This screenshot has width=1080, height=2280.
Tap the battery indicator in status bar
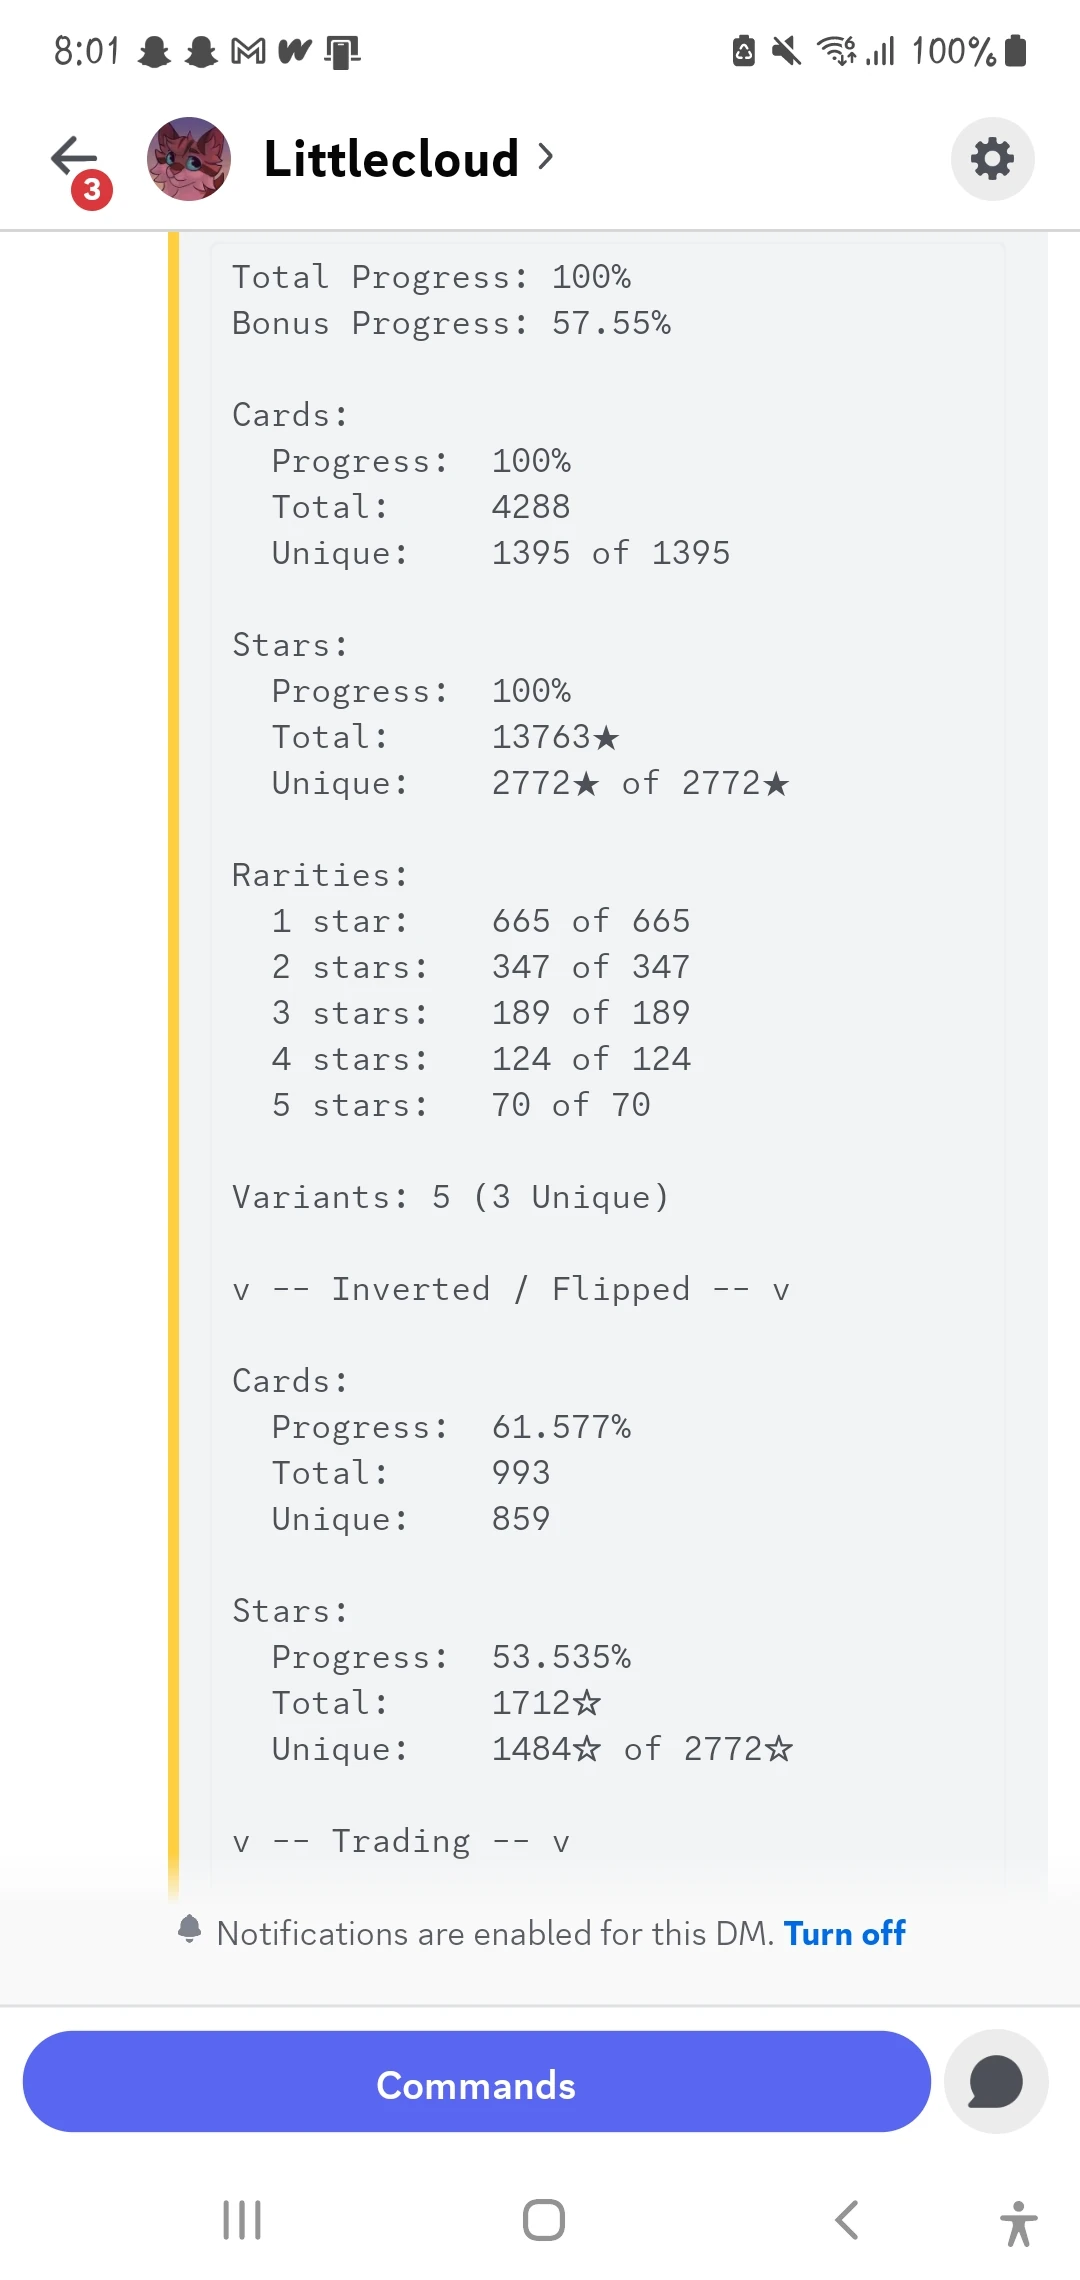coord(1016,50)
